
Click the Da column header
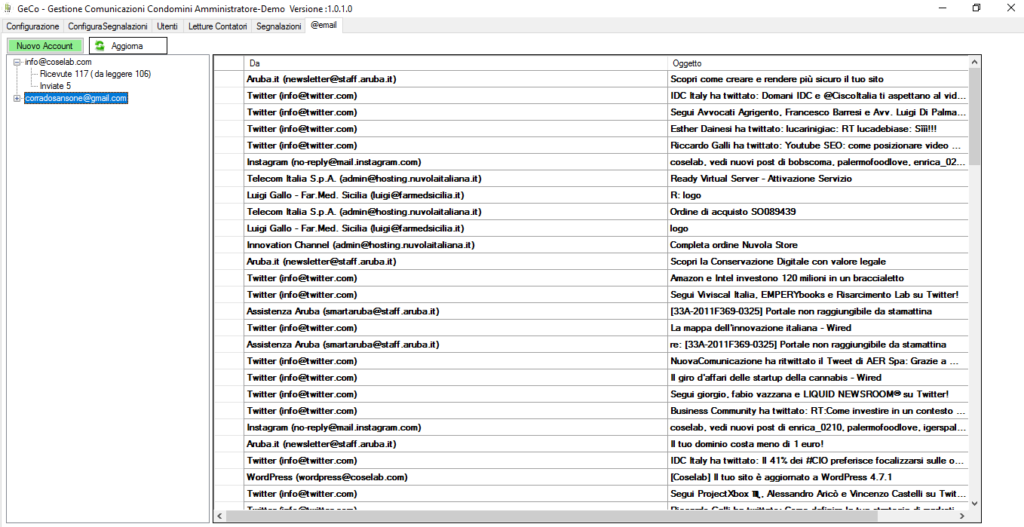[x=455, y=63]
